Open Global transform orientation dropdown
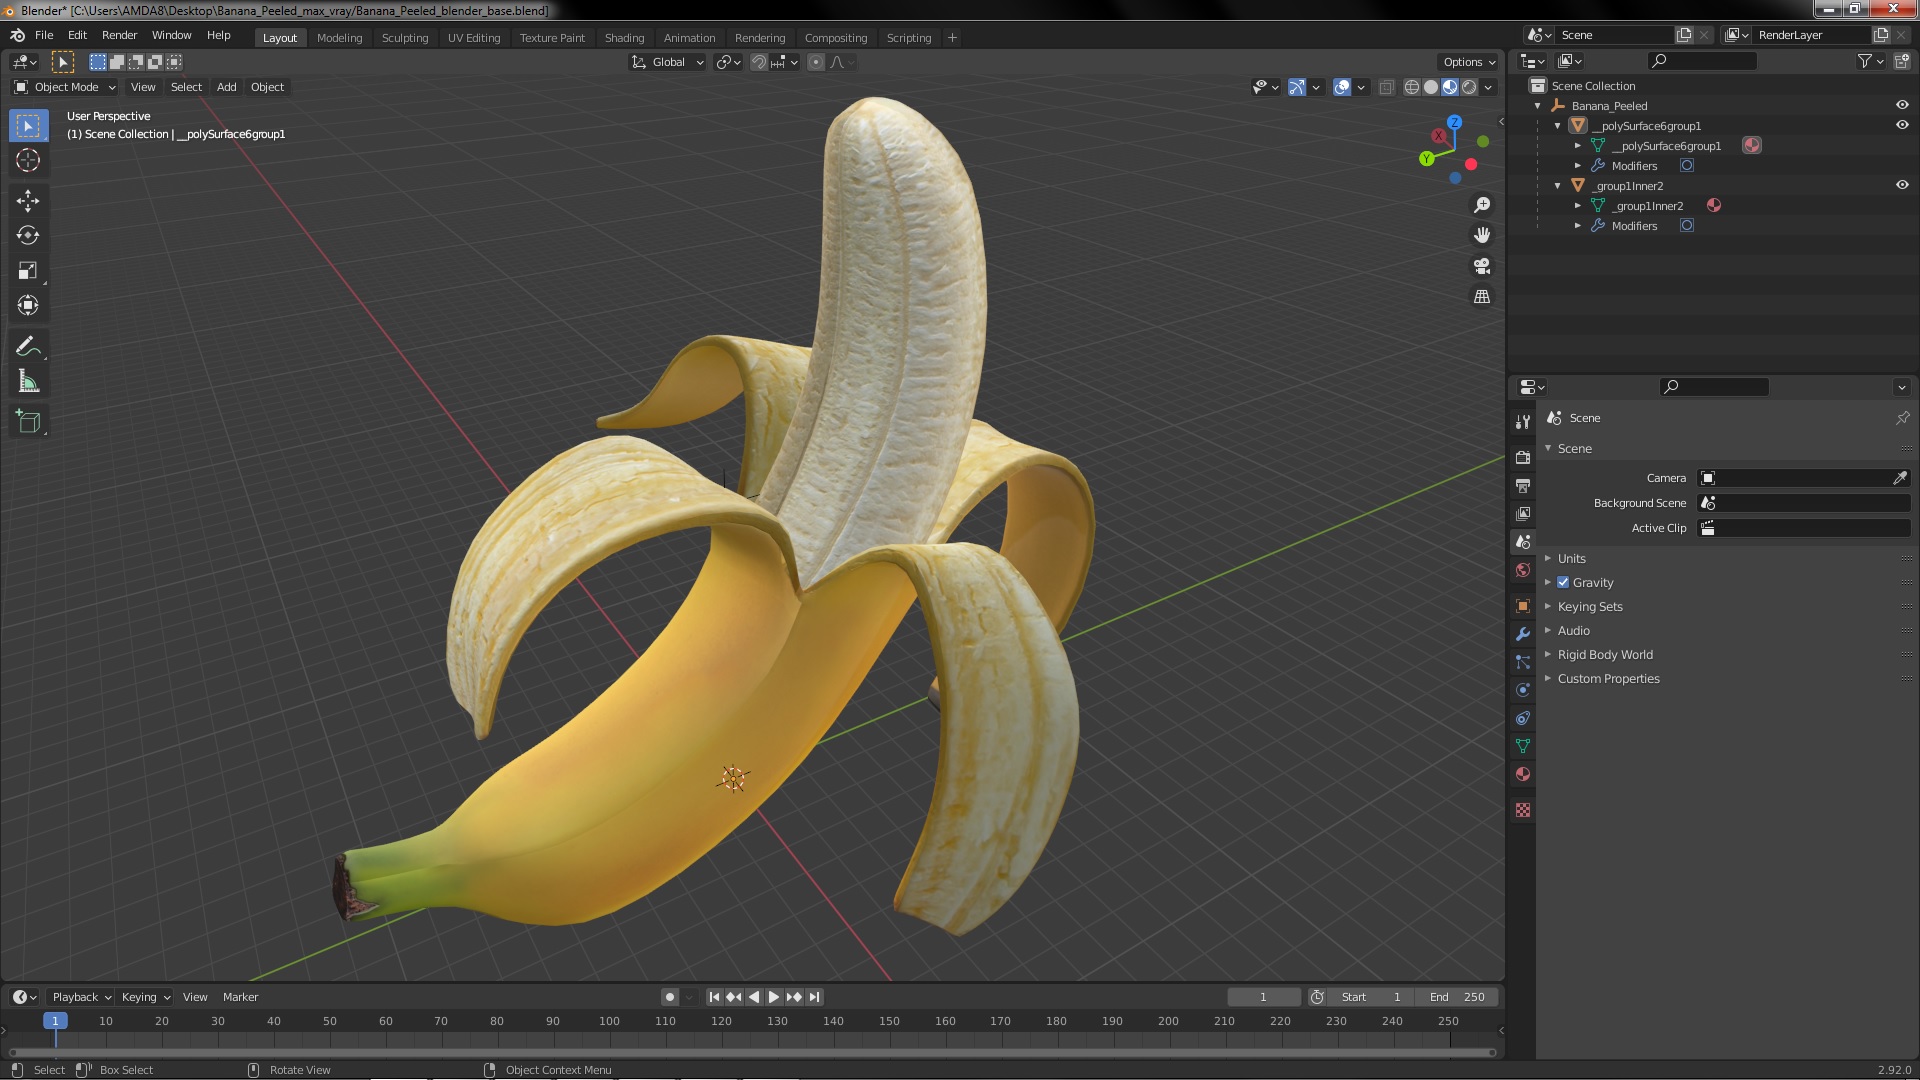 coord(668,62)
